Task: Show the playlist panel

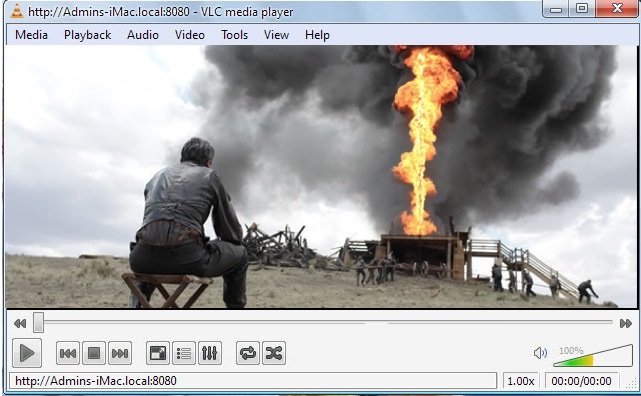Action: tap(184, 353)
